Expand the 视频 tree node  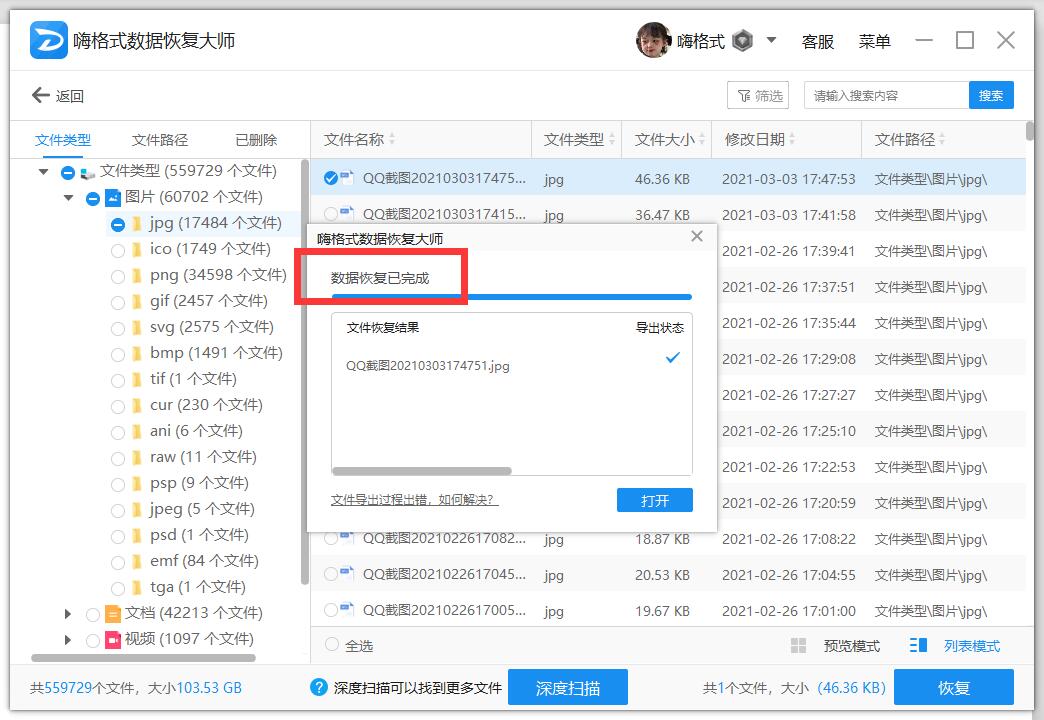click(67, 639)
